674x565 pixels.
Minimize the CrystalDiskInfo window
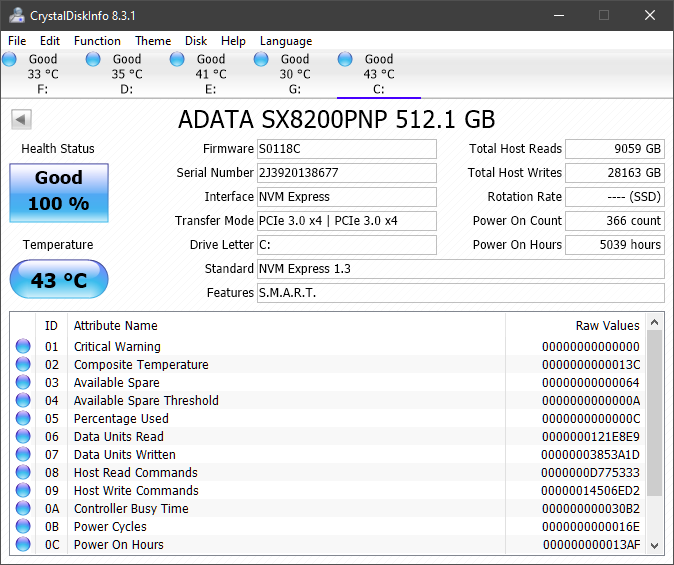559,15
